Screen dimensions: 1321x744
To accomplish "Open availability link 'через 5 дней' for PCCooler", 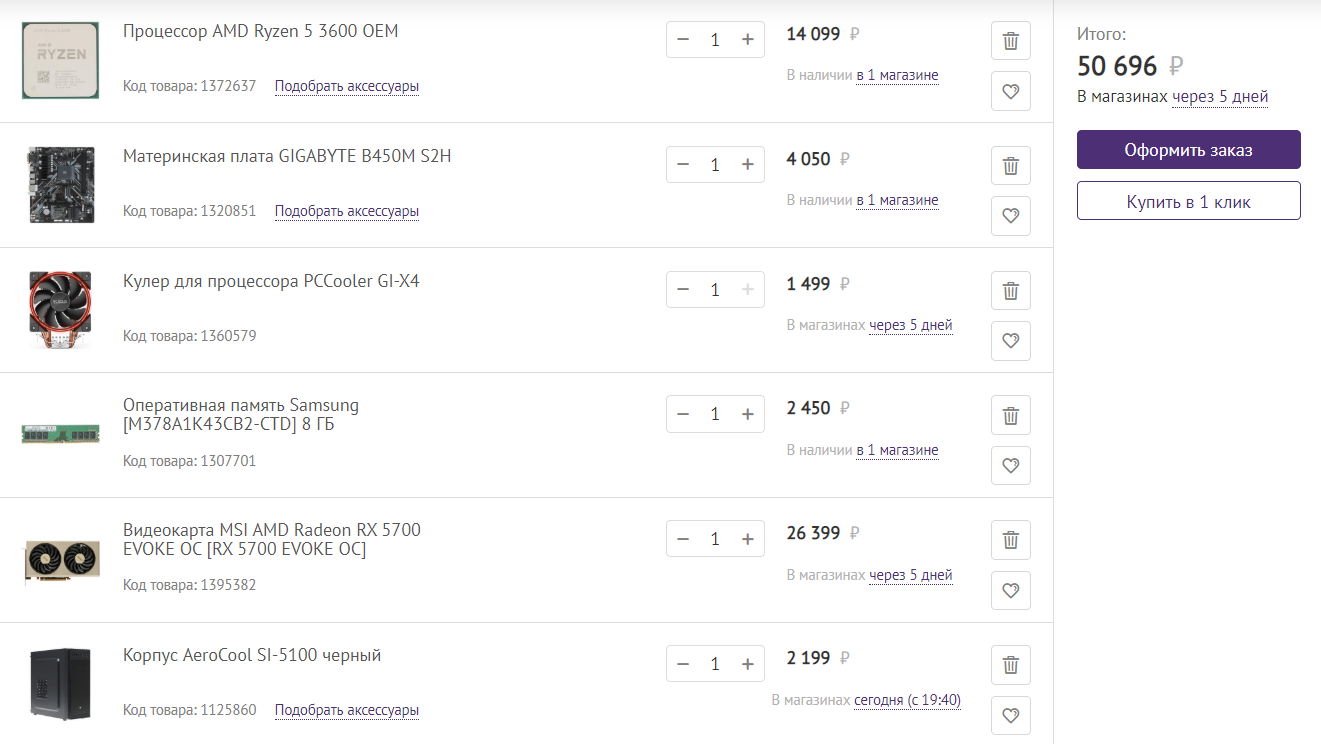I will point(910,325).
